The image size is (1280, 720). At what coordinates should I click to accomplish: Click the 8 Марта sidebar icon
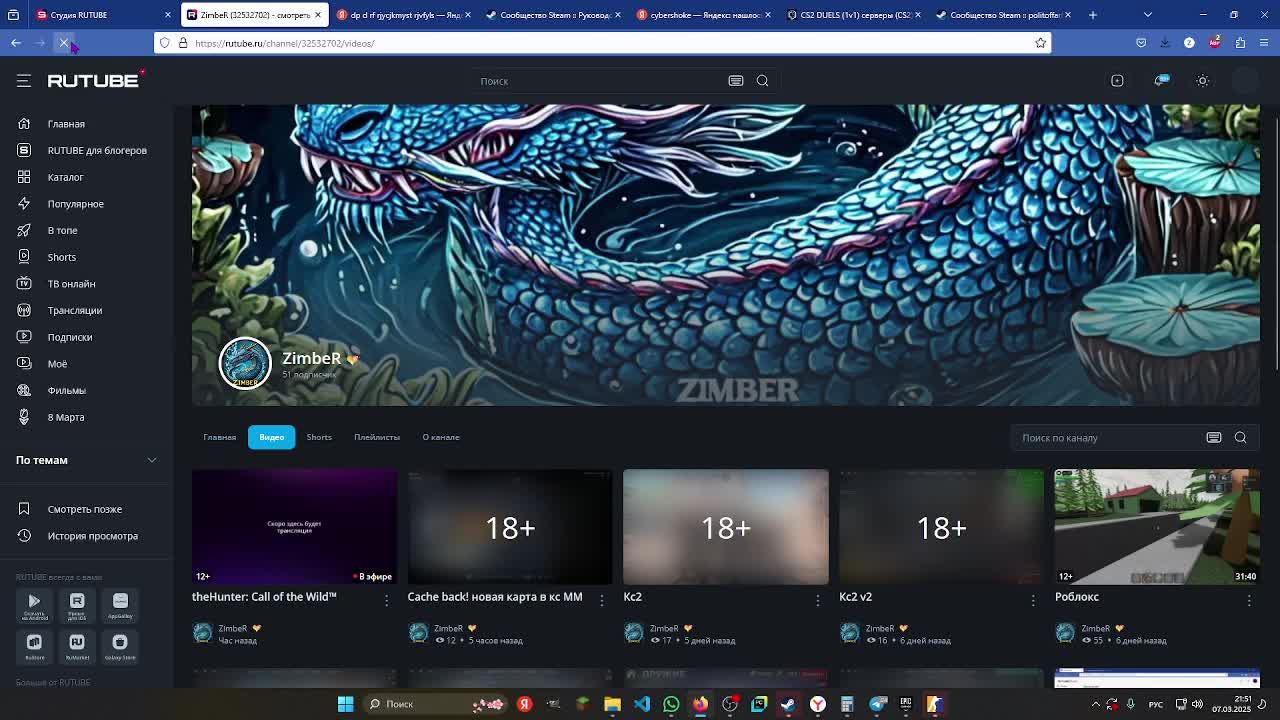point(24,417)
